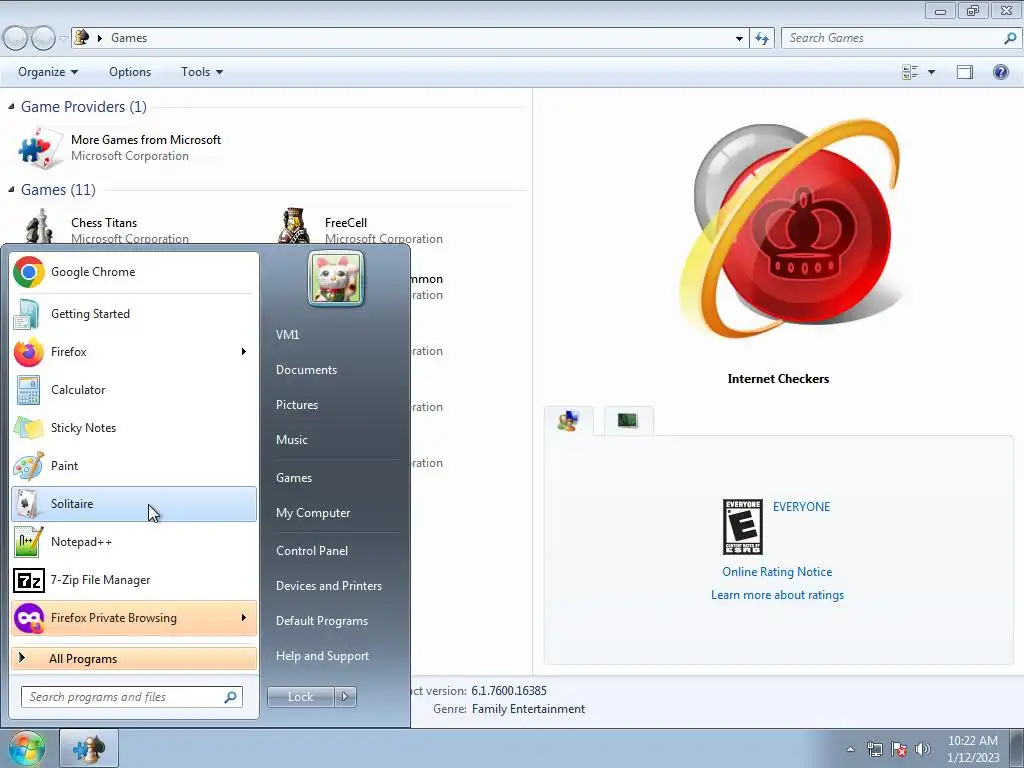Open VM1 user folder

click(x=287, y=334)
